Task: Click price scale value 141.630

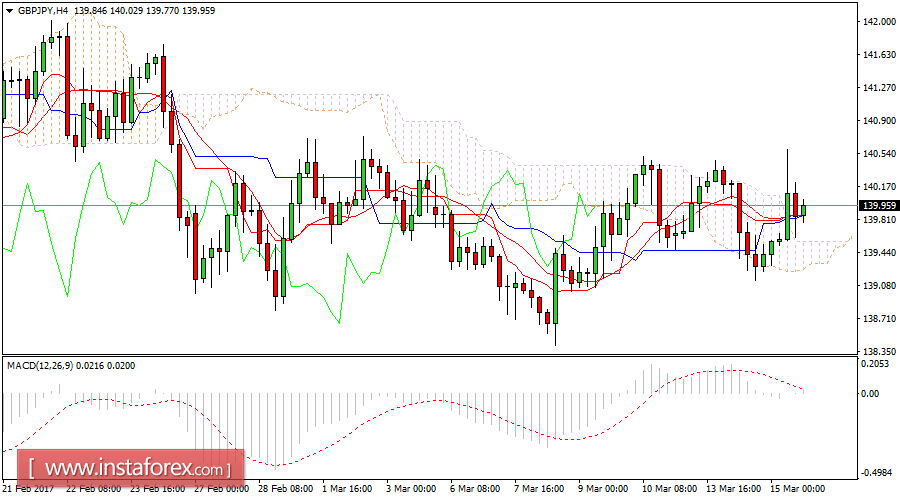Action: click(x=879, y=55)
